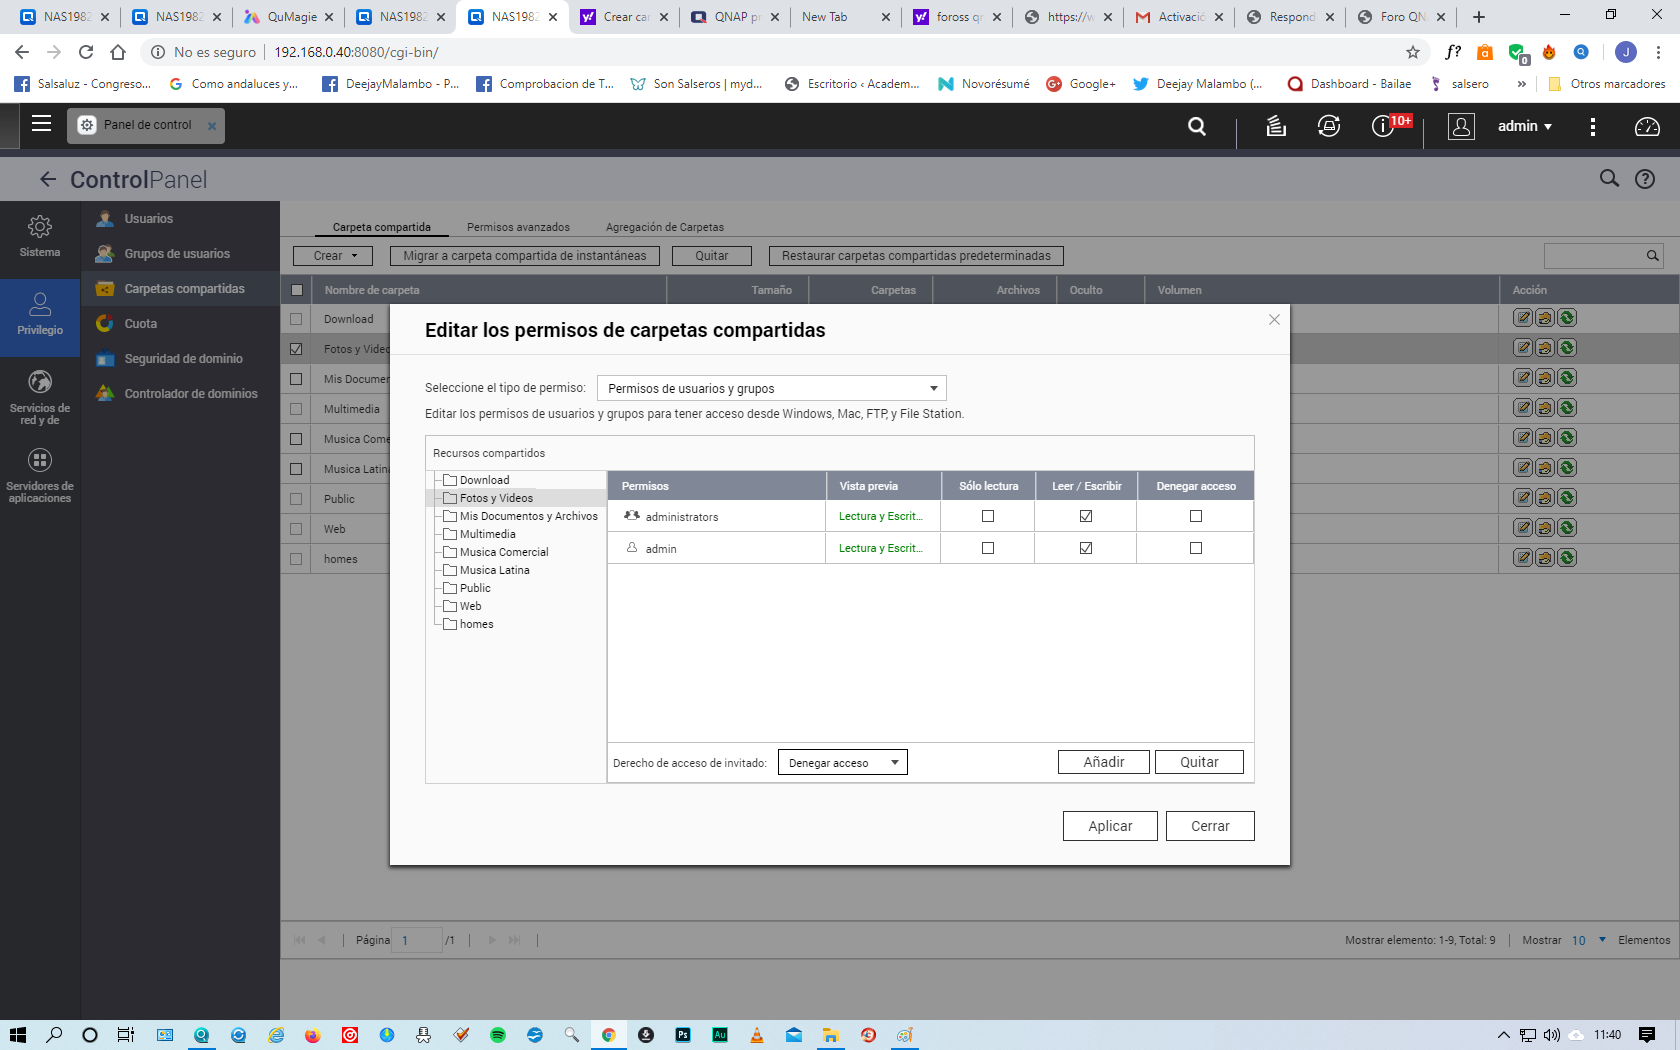Open the background tasks icon
Image resolution: width=1680 pixels, height=1050 pixels.
(1275, 126)
